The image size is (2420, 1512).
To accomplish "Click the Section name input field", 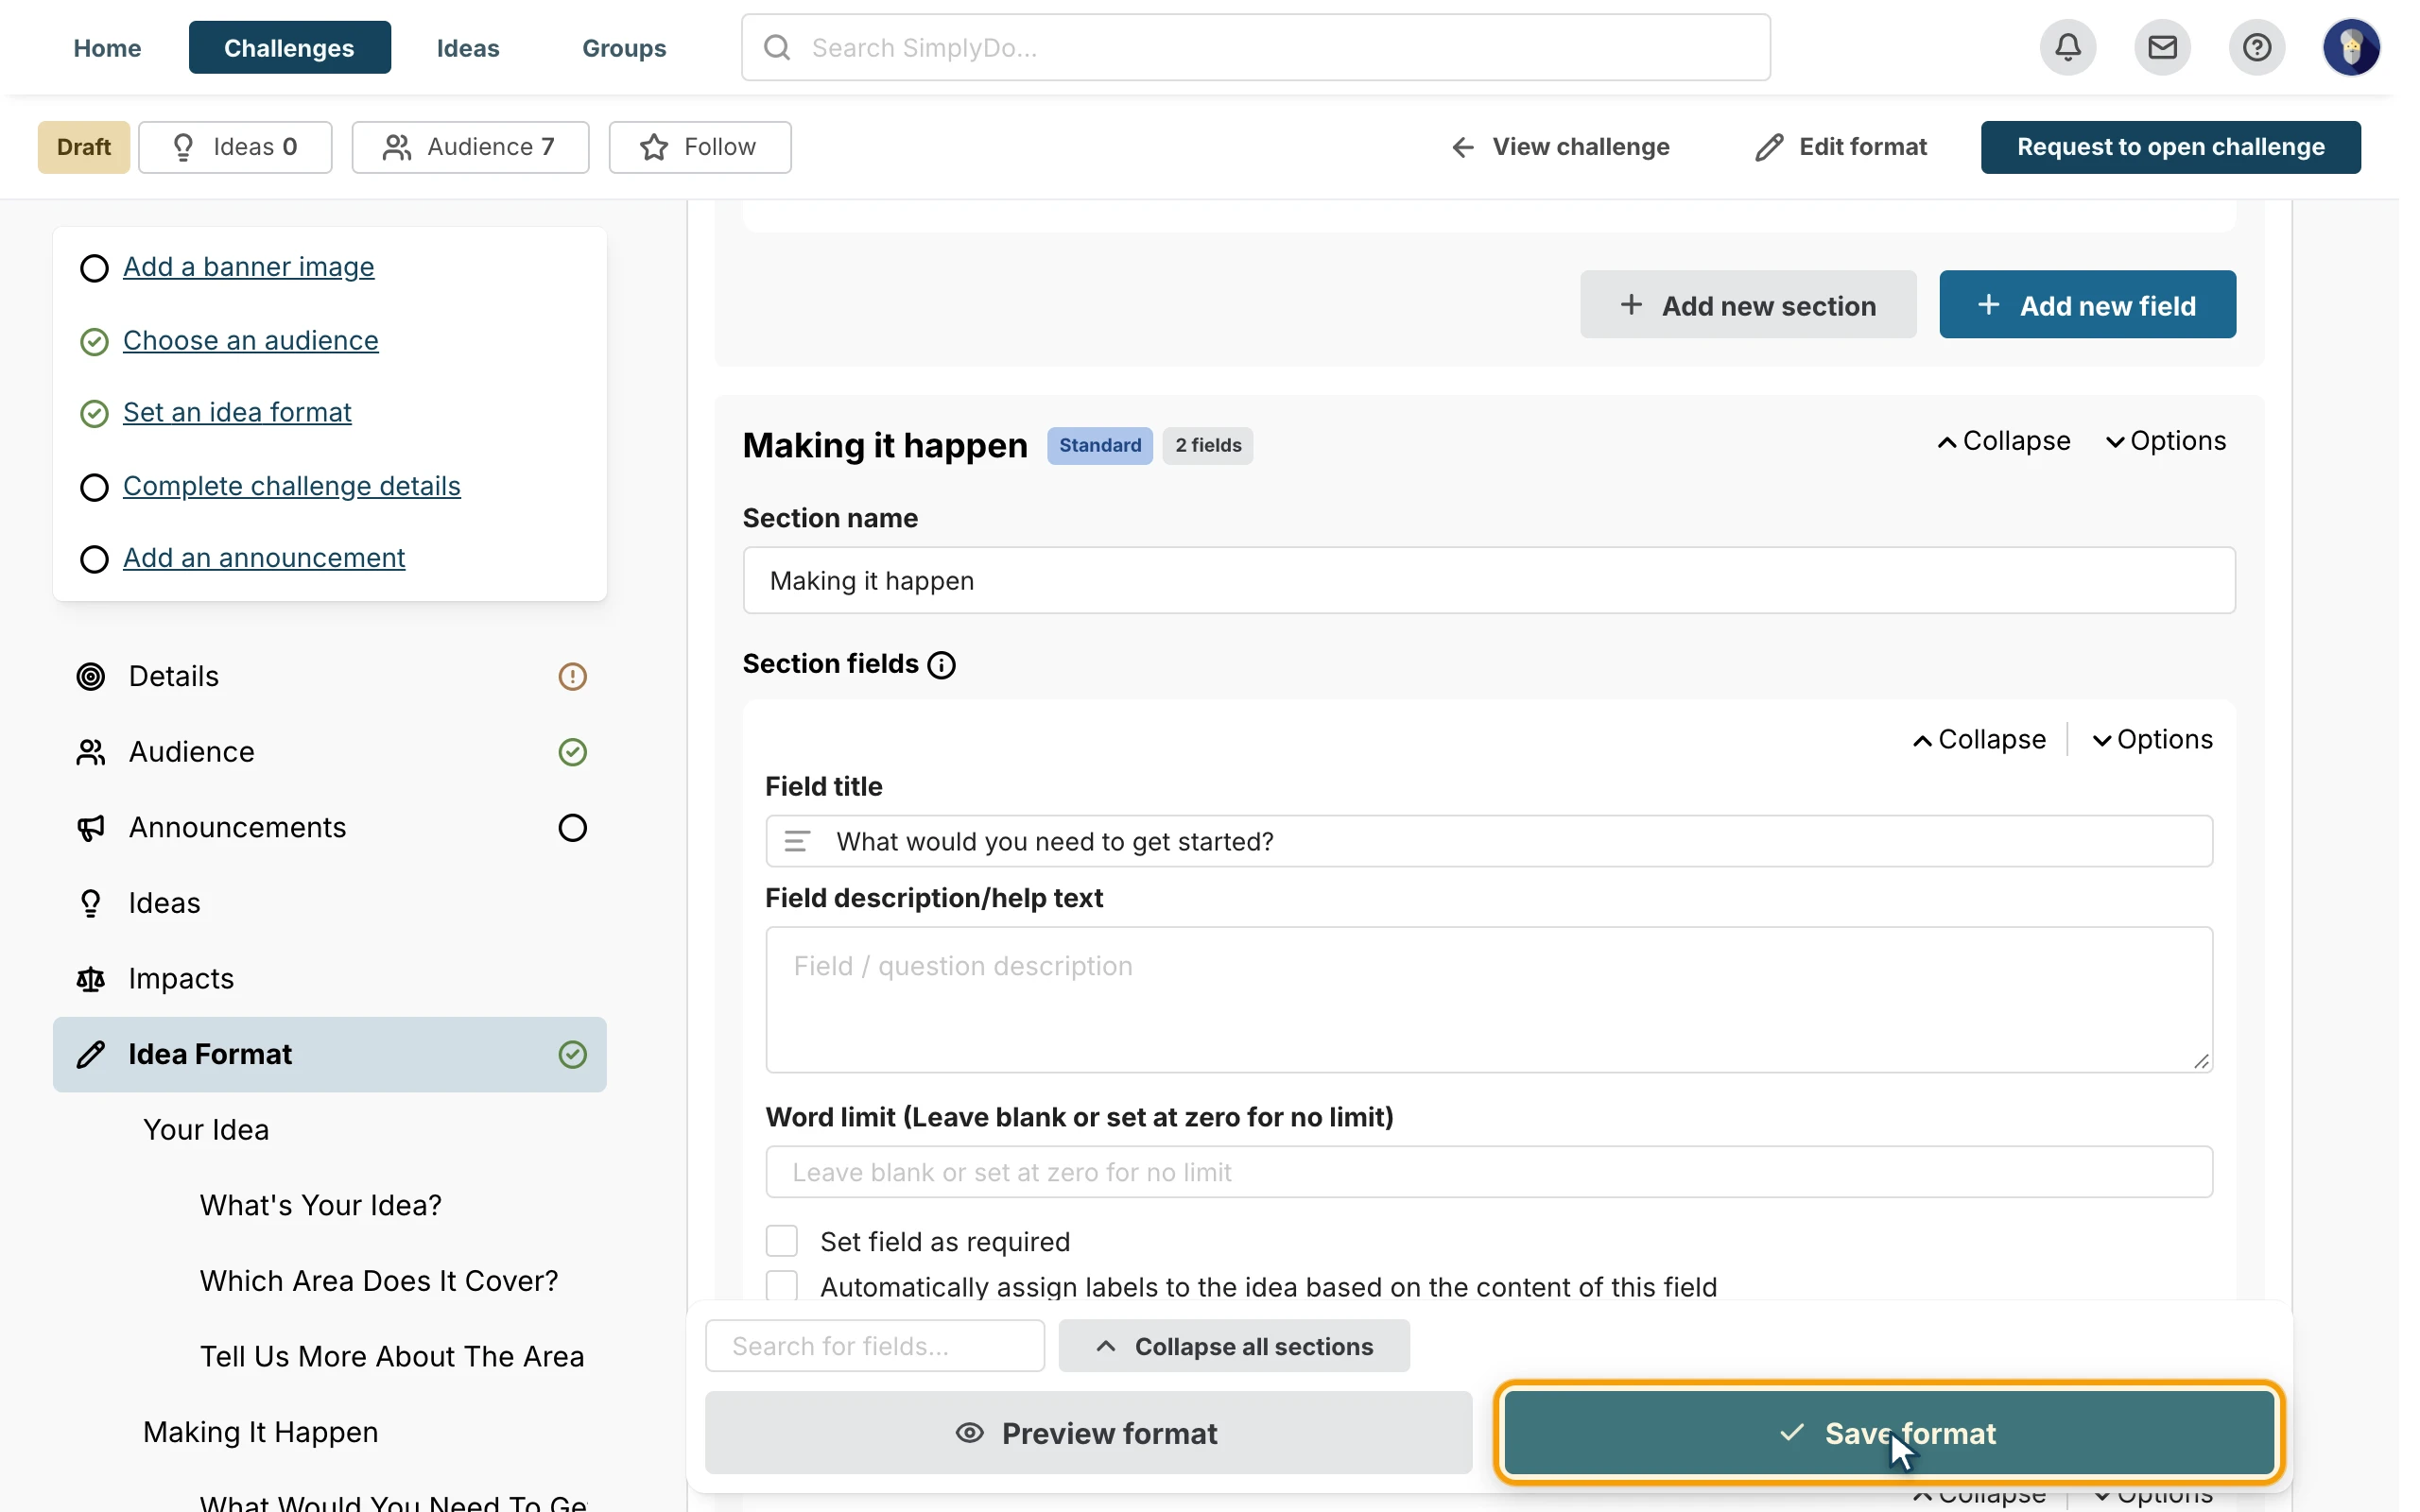I will (1489, 581).
